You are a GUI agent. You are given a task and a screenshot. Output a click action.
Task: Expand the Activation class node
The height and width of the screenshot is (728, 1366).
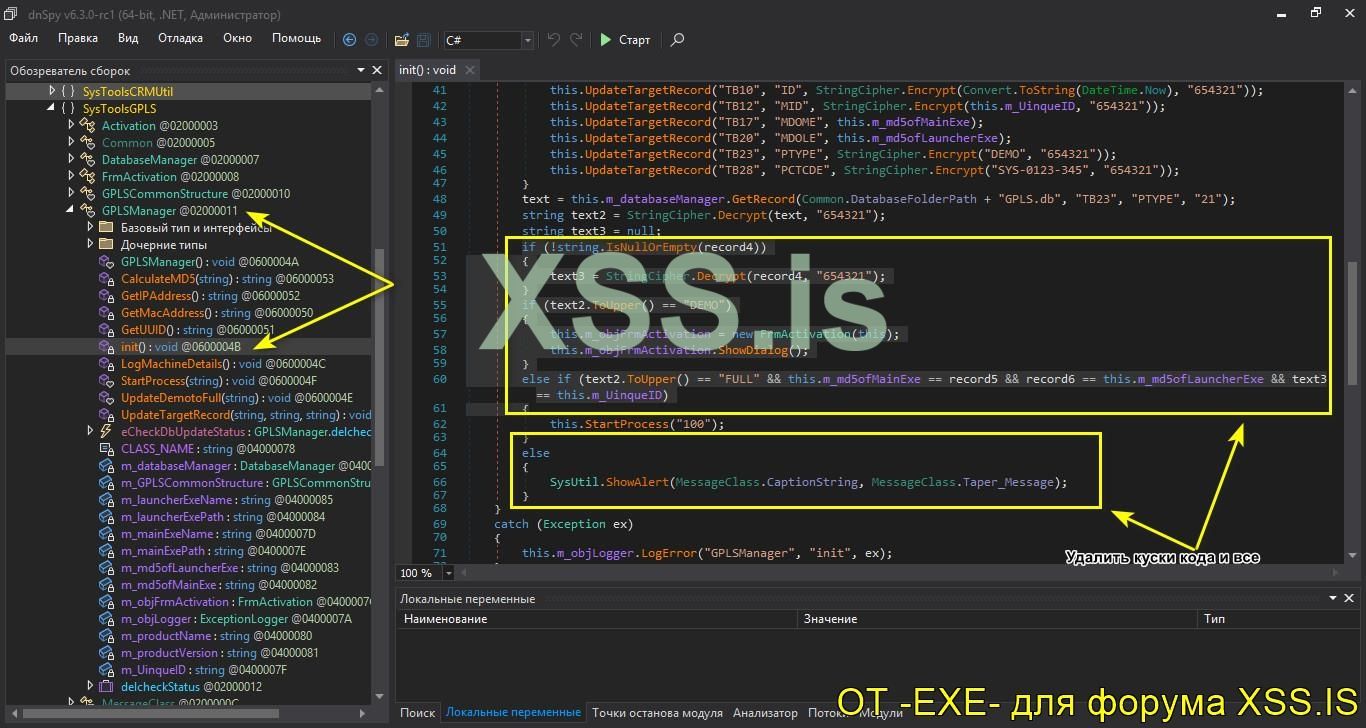tap(71, 125)
